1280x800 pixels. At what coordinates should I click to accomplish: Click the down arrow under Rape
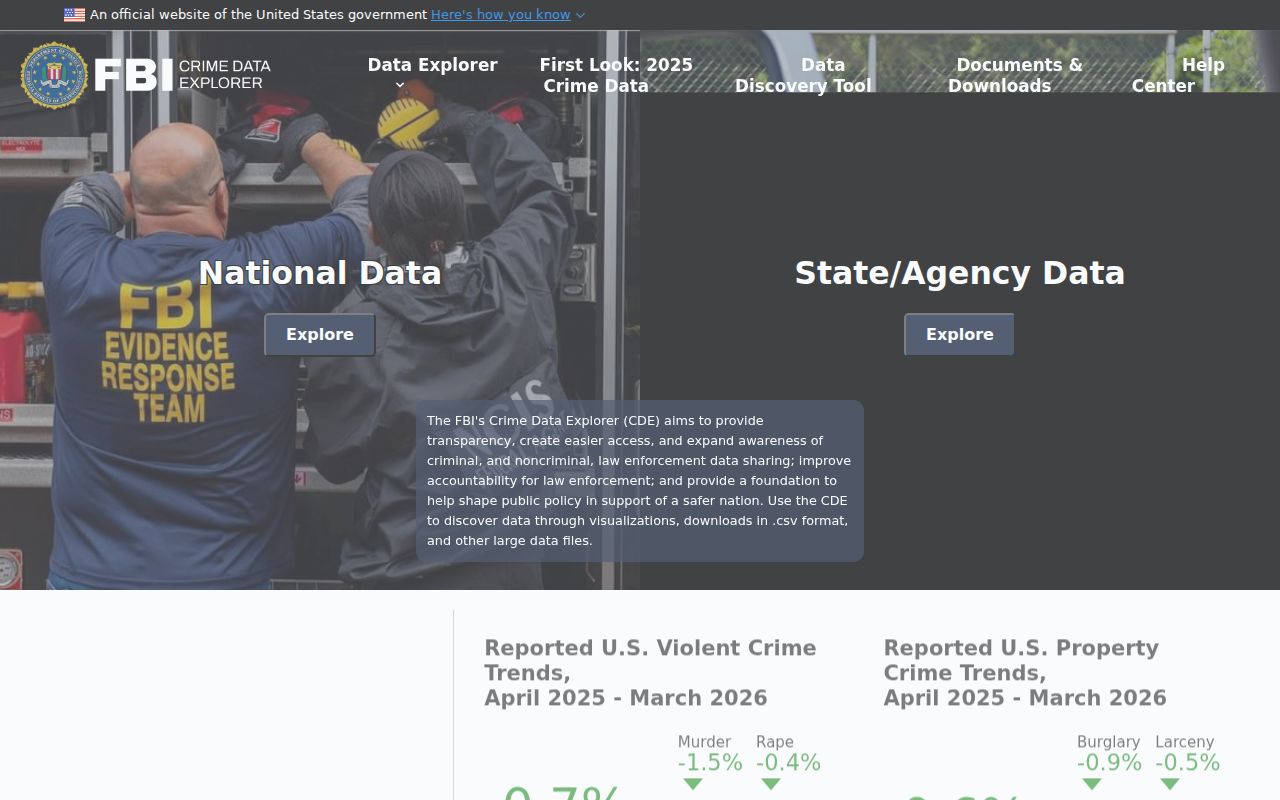(771, 784)
